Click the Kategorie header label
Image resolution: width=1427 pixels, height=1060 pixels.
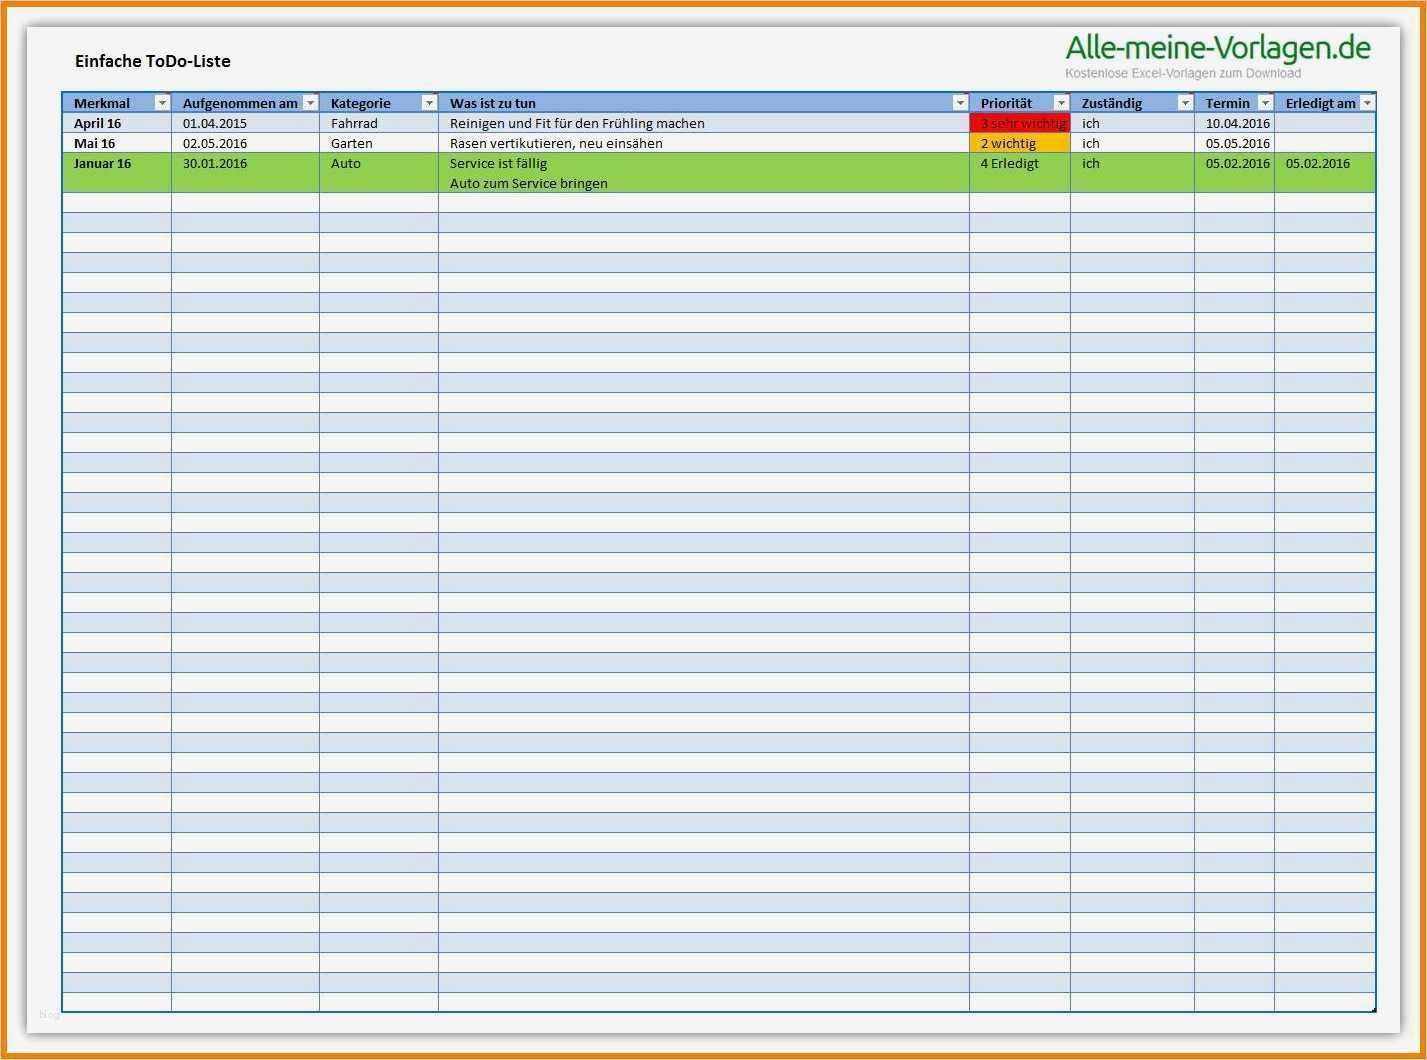361,103
